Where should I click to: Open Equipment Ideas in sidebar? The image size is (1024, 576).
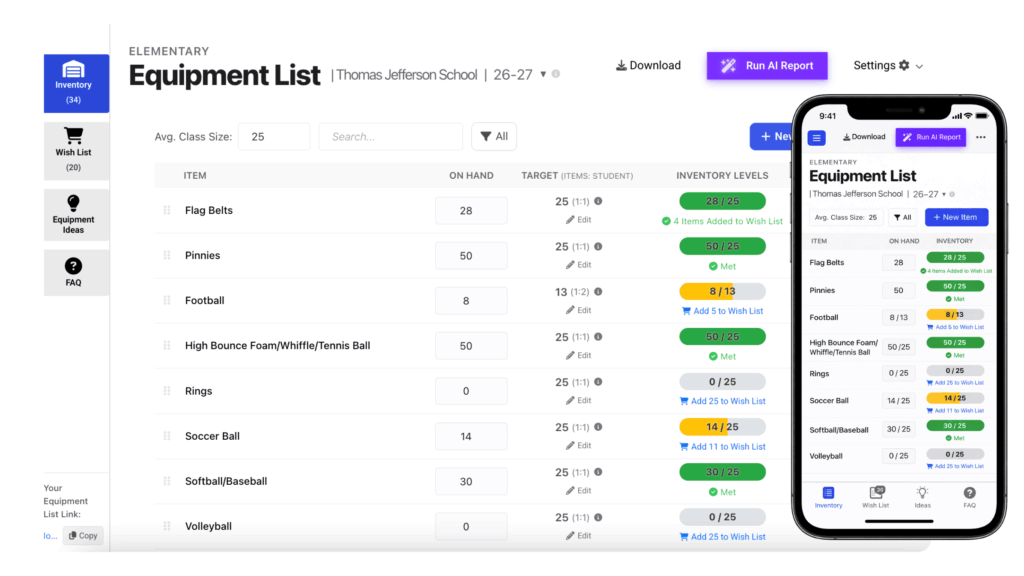click(76, 215)
